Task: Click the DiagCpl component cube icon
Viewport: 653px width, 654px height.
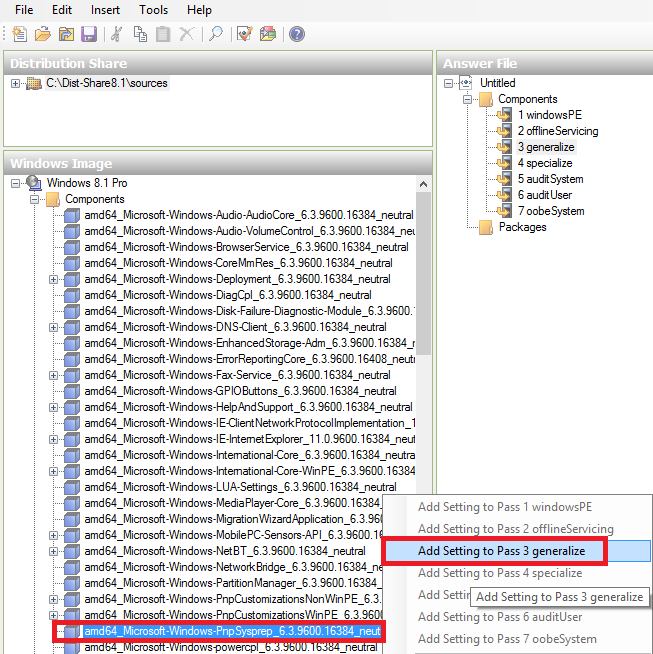Action: 72,295
